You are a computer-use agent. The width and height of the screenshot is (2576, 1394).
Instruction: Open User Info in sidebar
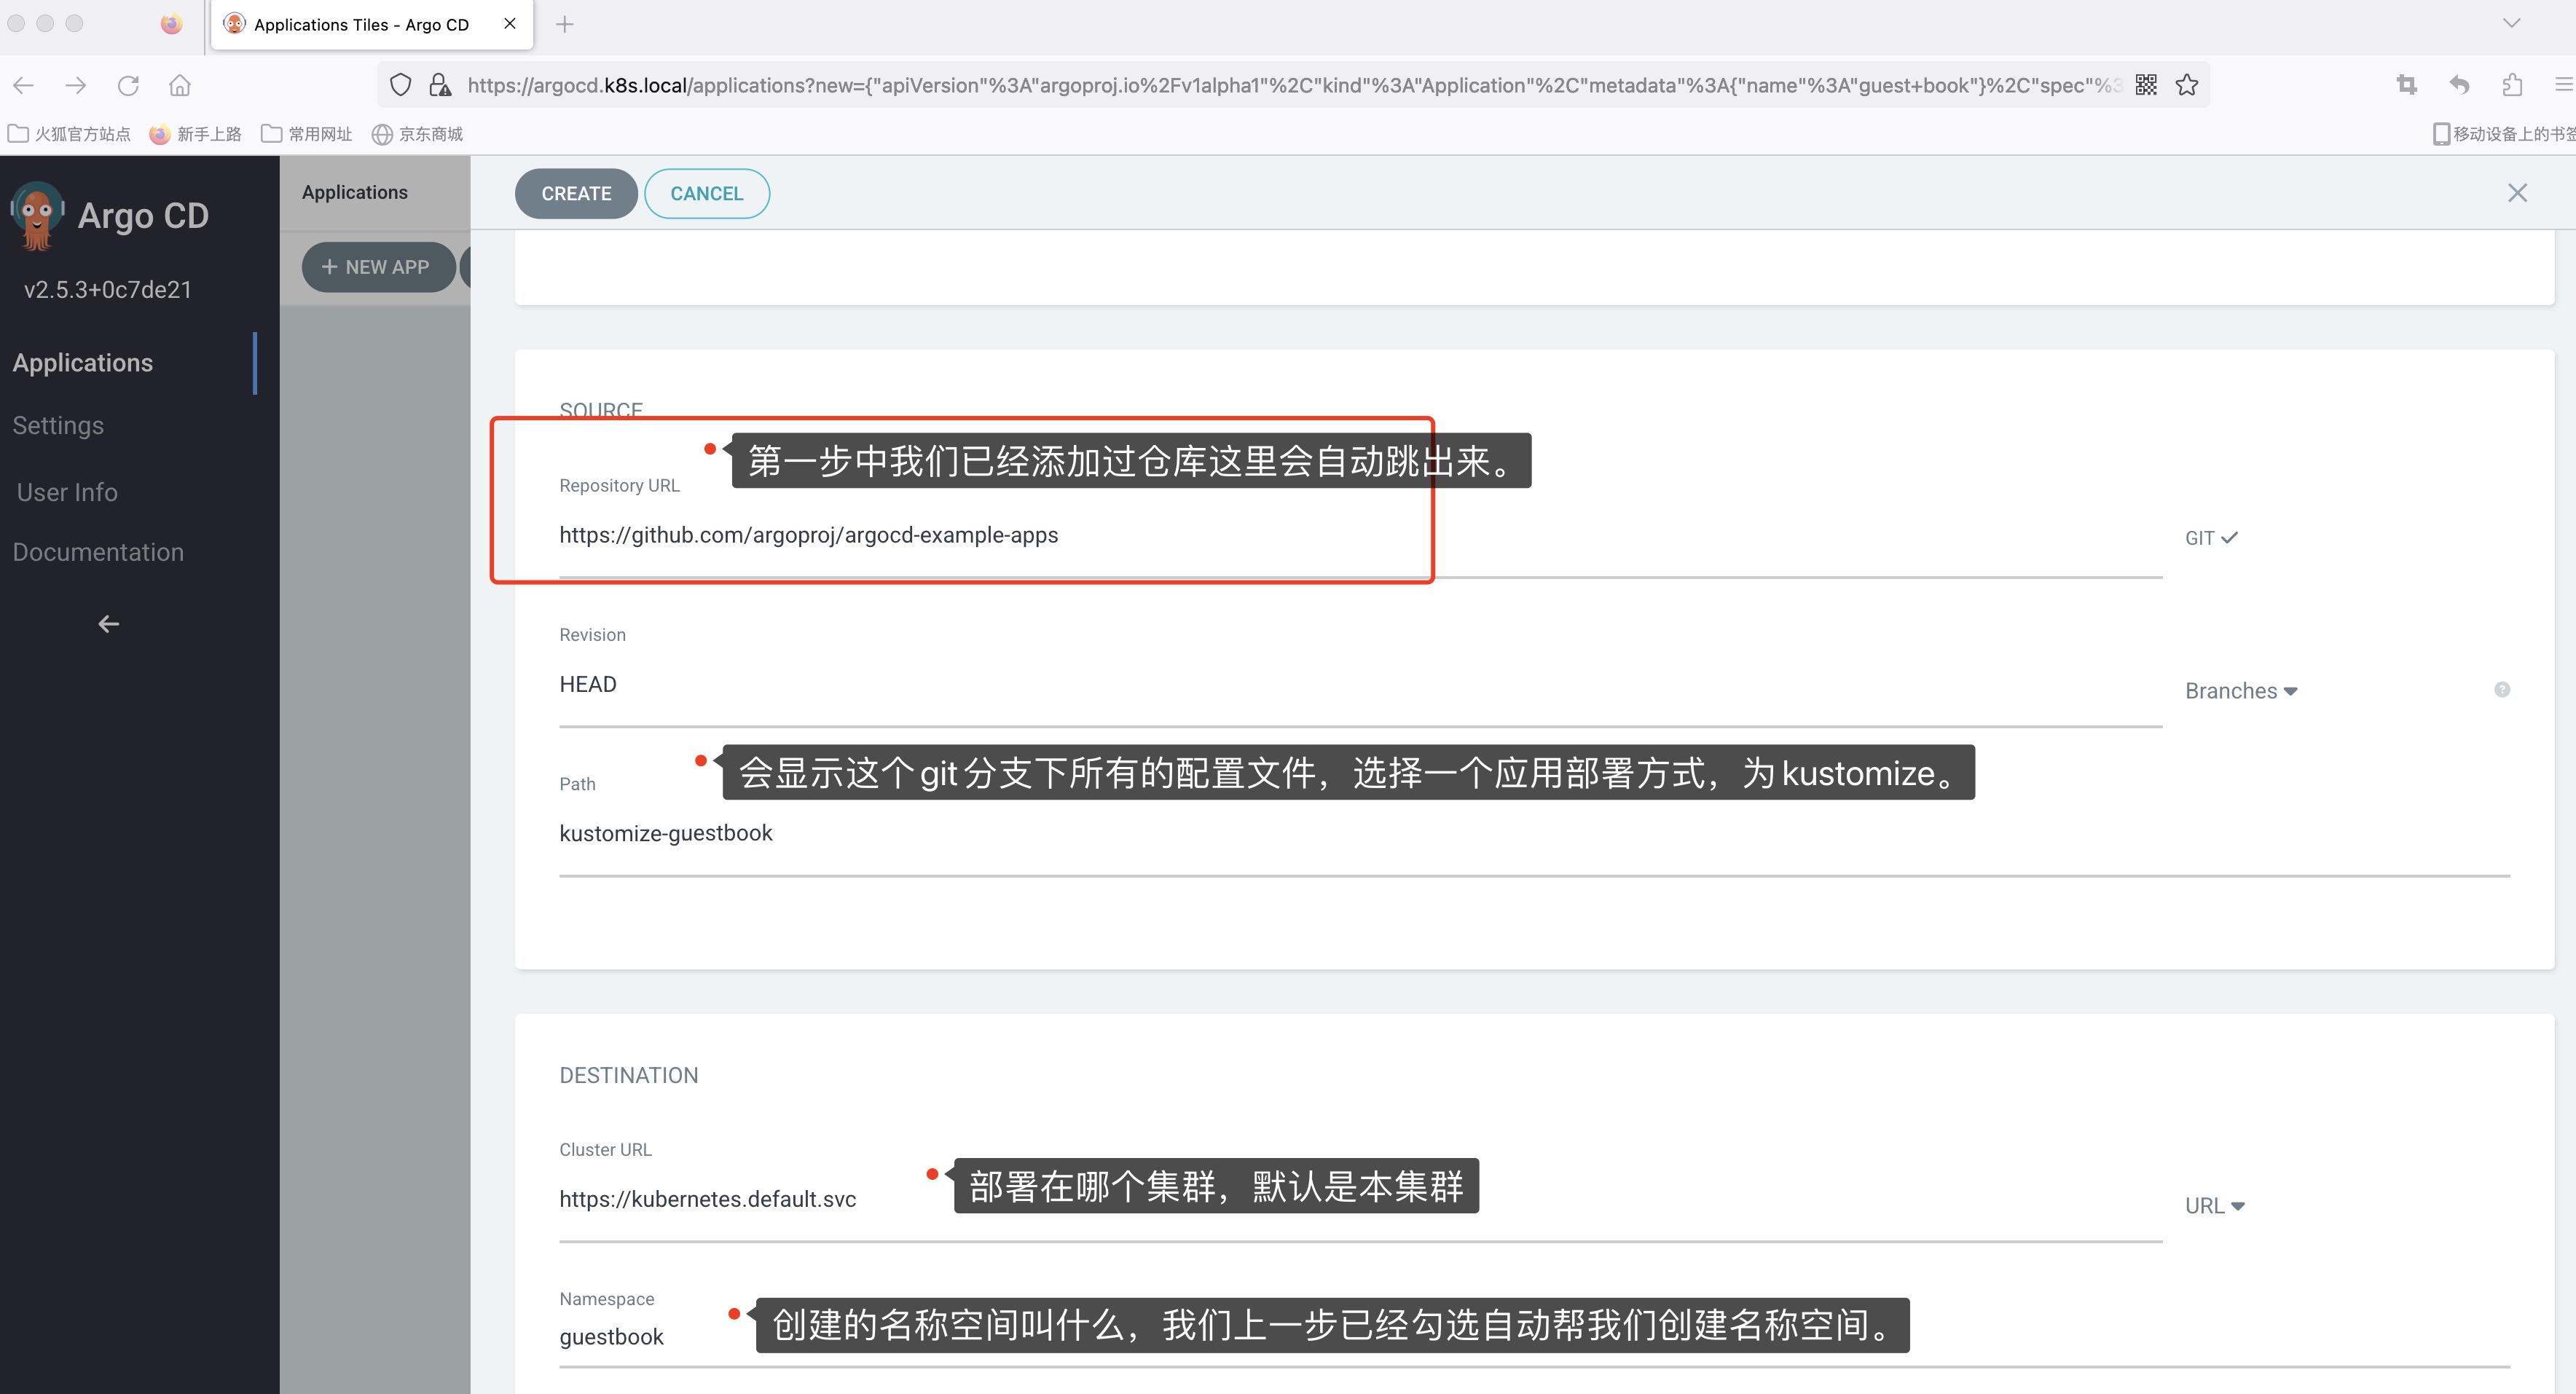pyautogui.click(x=67, y=493)
